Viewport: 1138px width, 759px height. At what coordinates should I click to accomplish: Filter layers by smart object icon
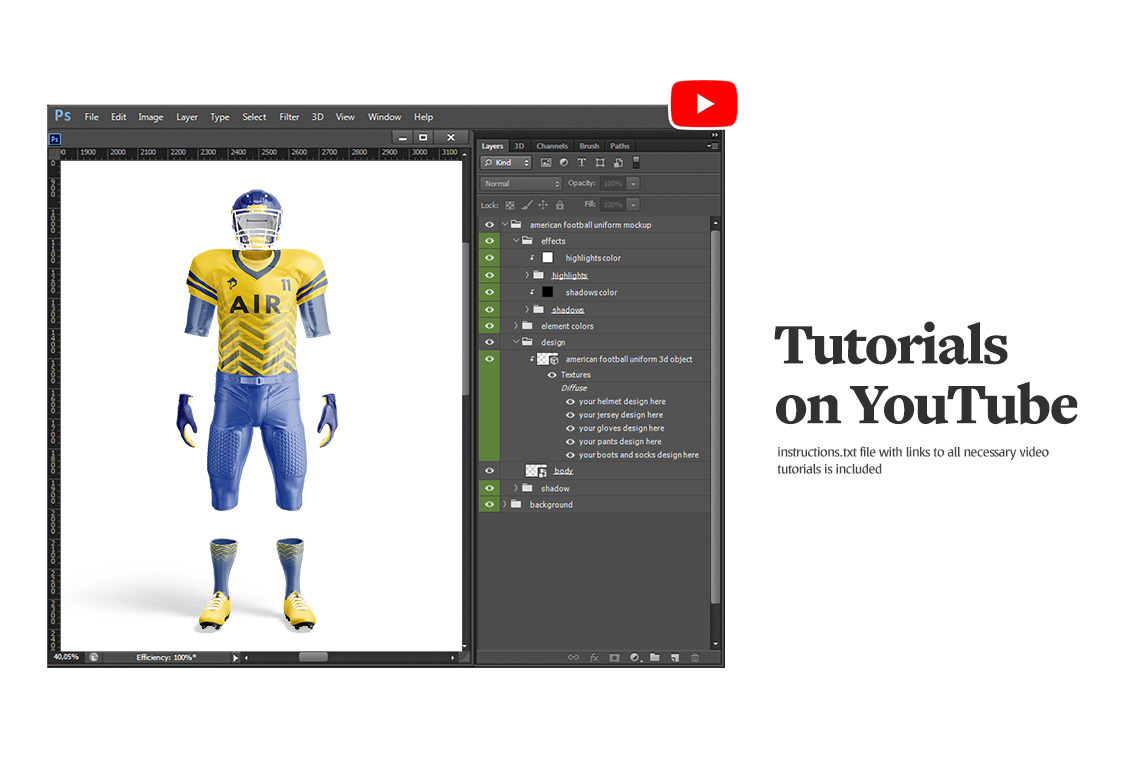618,163
